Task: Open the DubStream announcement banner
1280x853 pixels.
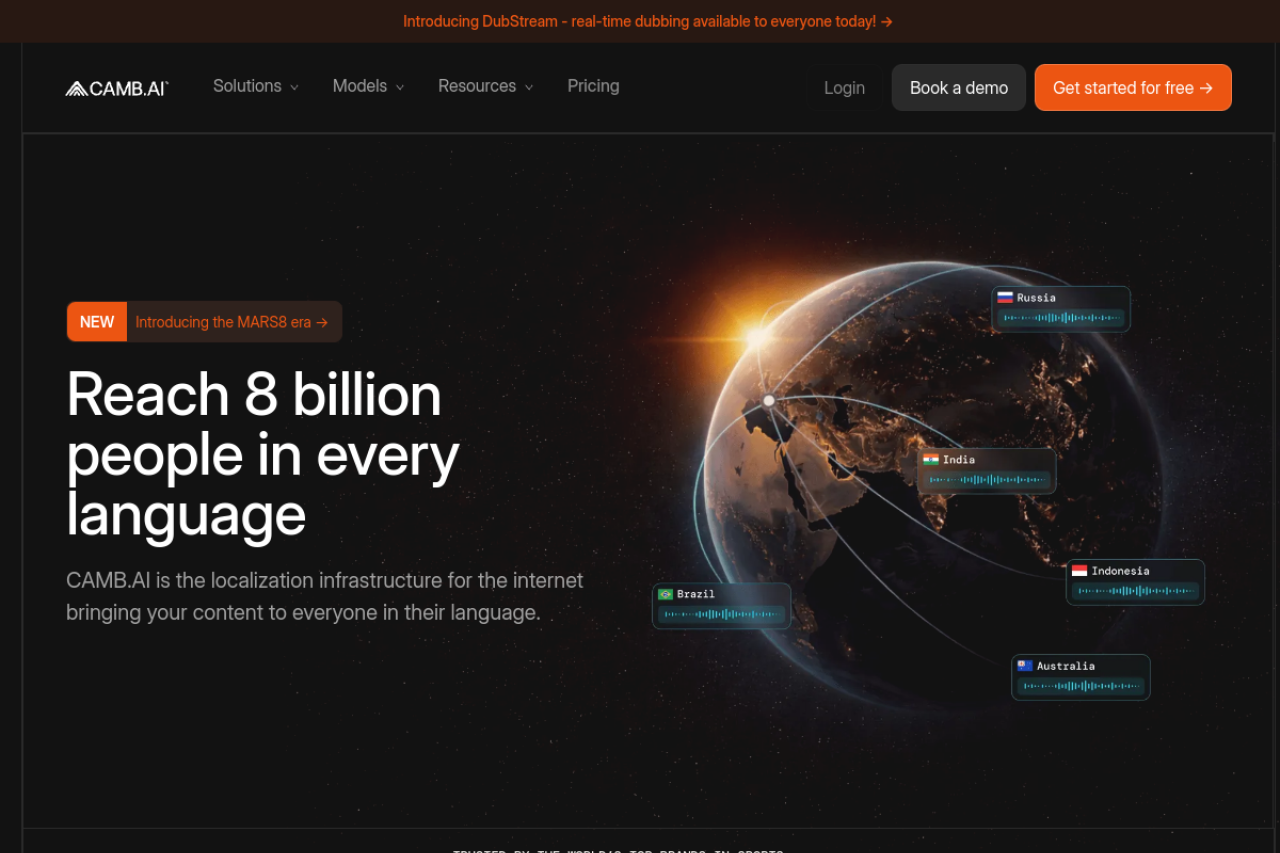Action: click(647, 21)
